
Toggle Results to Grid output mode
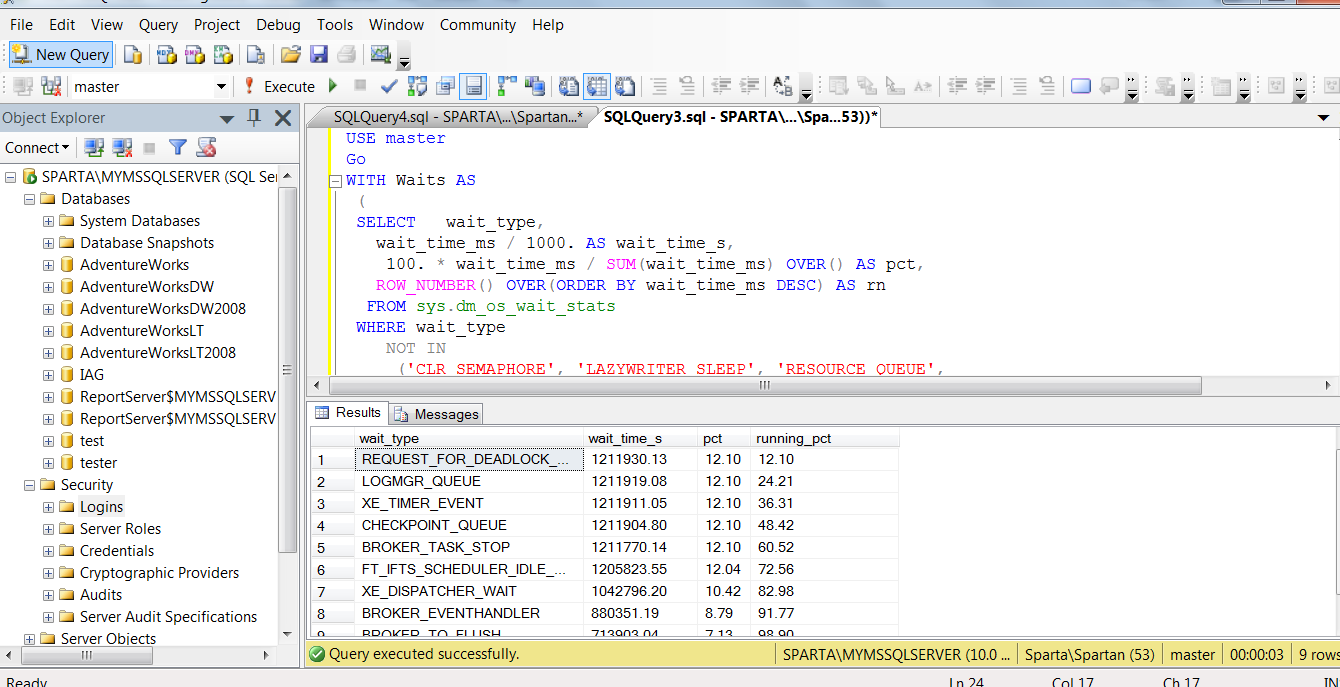[x=597, y=87]
